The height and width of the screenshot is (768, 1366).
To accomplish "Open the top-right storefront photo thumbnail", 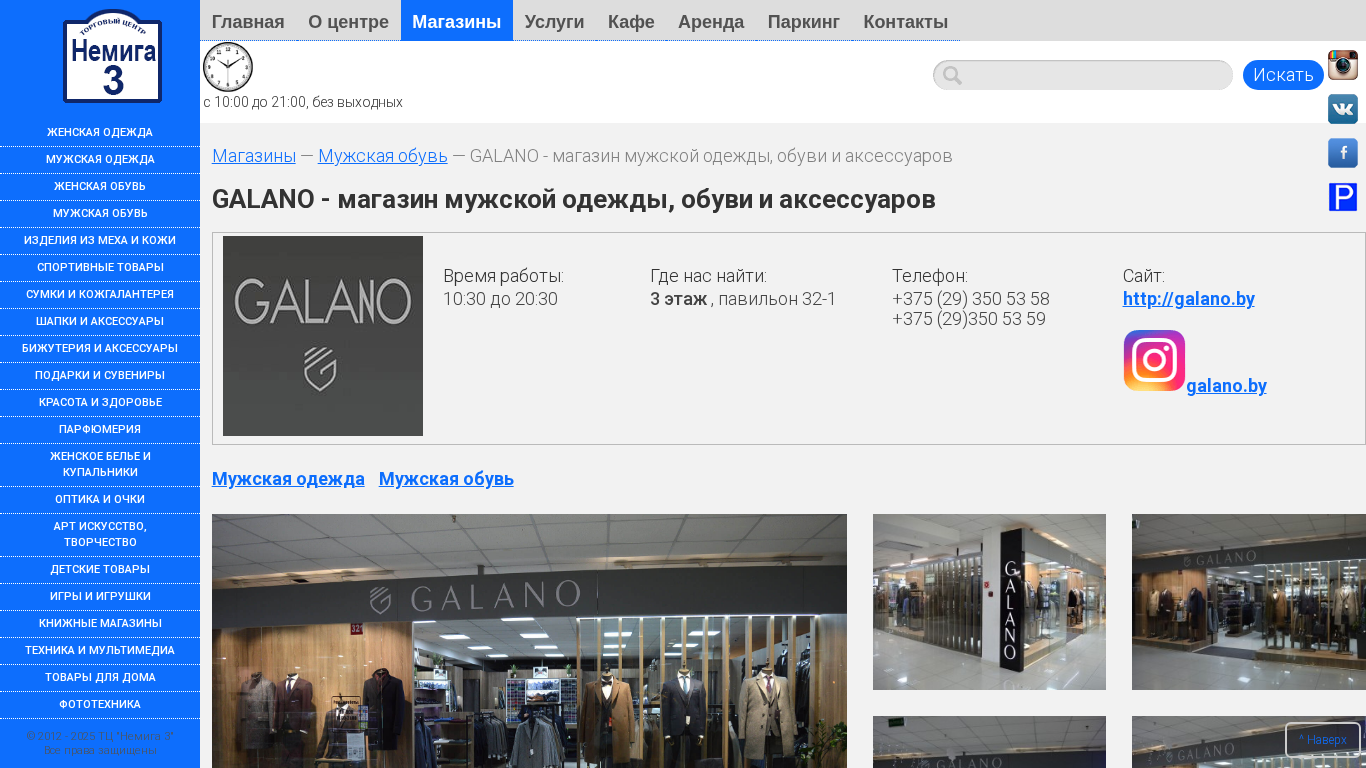I will pyautogui.click(x=1249, y=602).
